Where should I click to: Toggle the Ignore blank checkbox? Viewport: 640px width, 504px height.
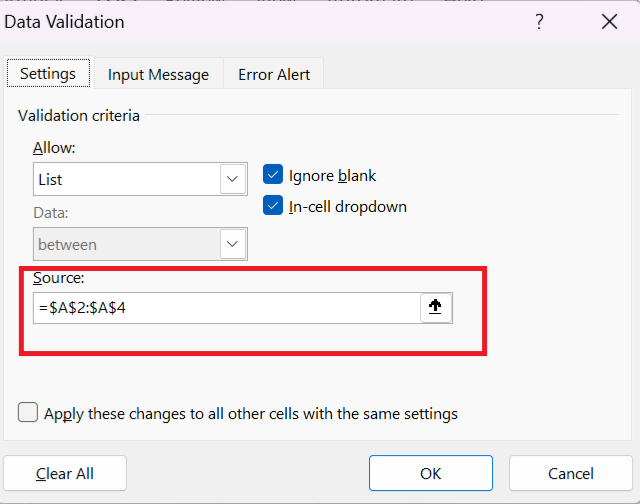[273, 175]
